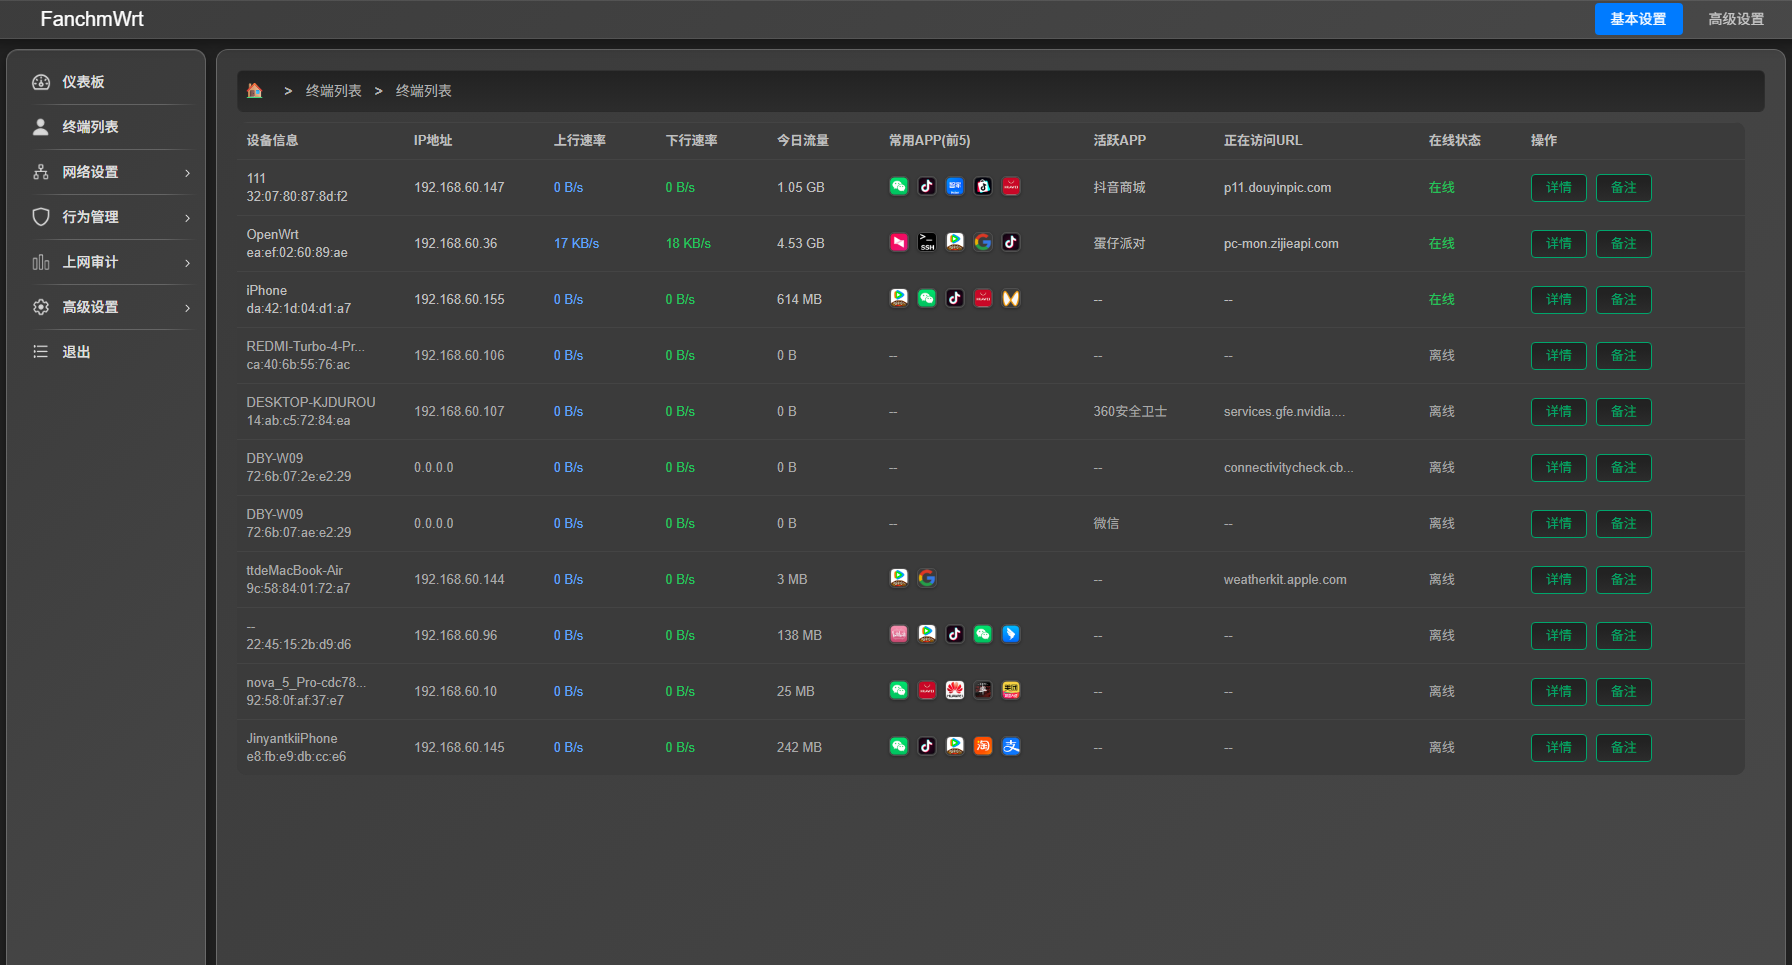
Task: Click the Alipay icon in the JinyantkiiPhone row
Action: click(x=1011, y=746)
